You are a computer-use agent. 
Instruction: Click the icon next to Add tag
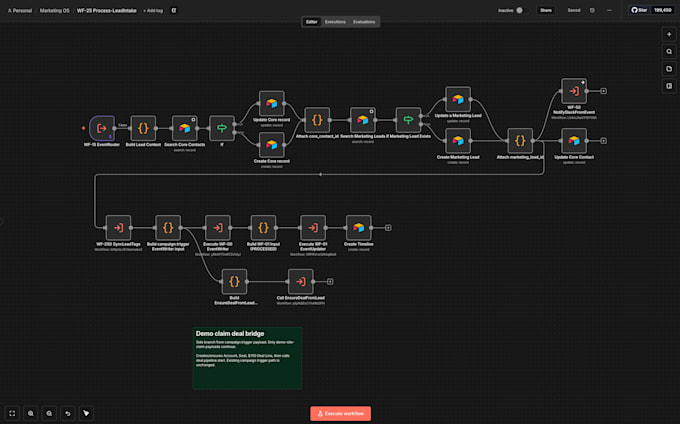174,10
